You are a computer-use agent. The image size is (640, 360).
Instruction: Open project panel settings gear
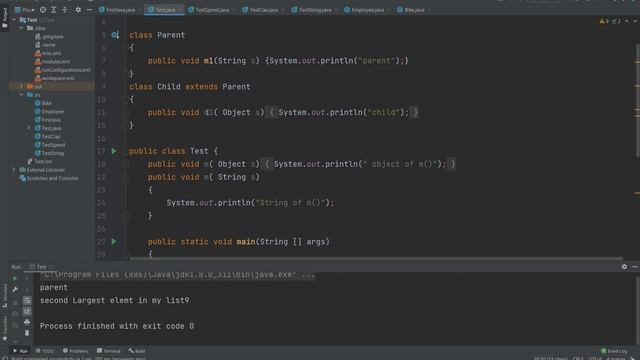pos(78,10)
